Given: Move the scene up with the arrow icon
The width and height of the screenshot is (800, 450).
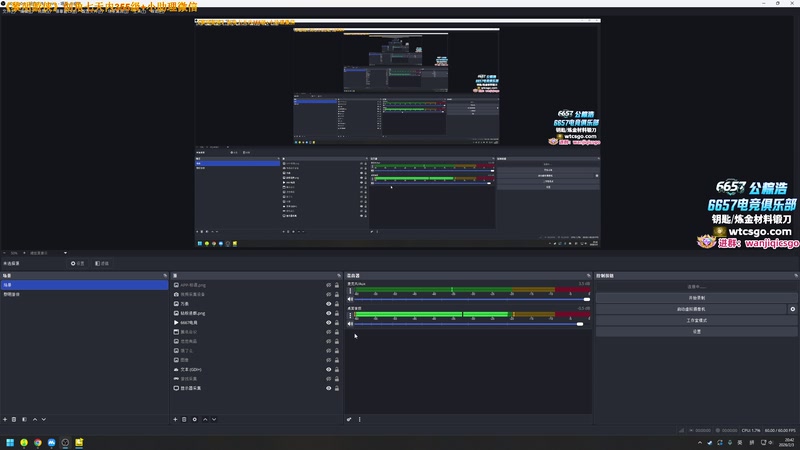Looking at the screenshot, I should 35,419.
